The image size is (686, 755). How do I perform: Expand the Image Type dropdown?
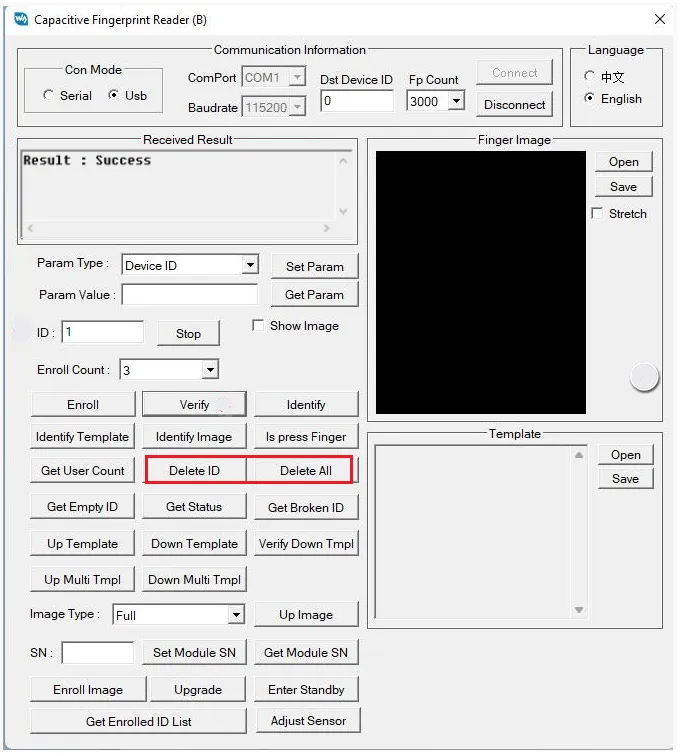(236, 614)
